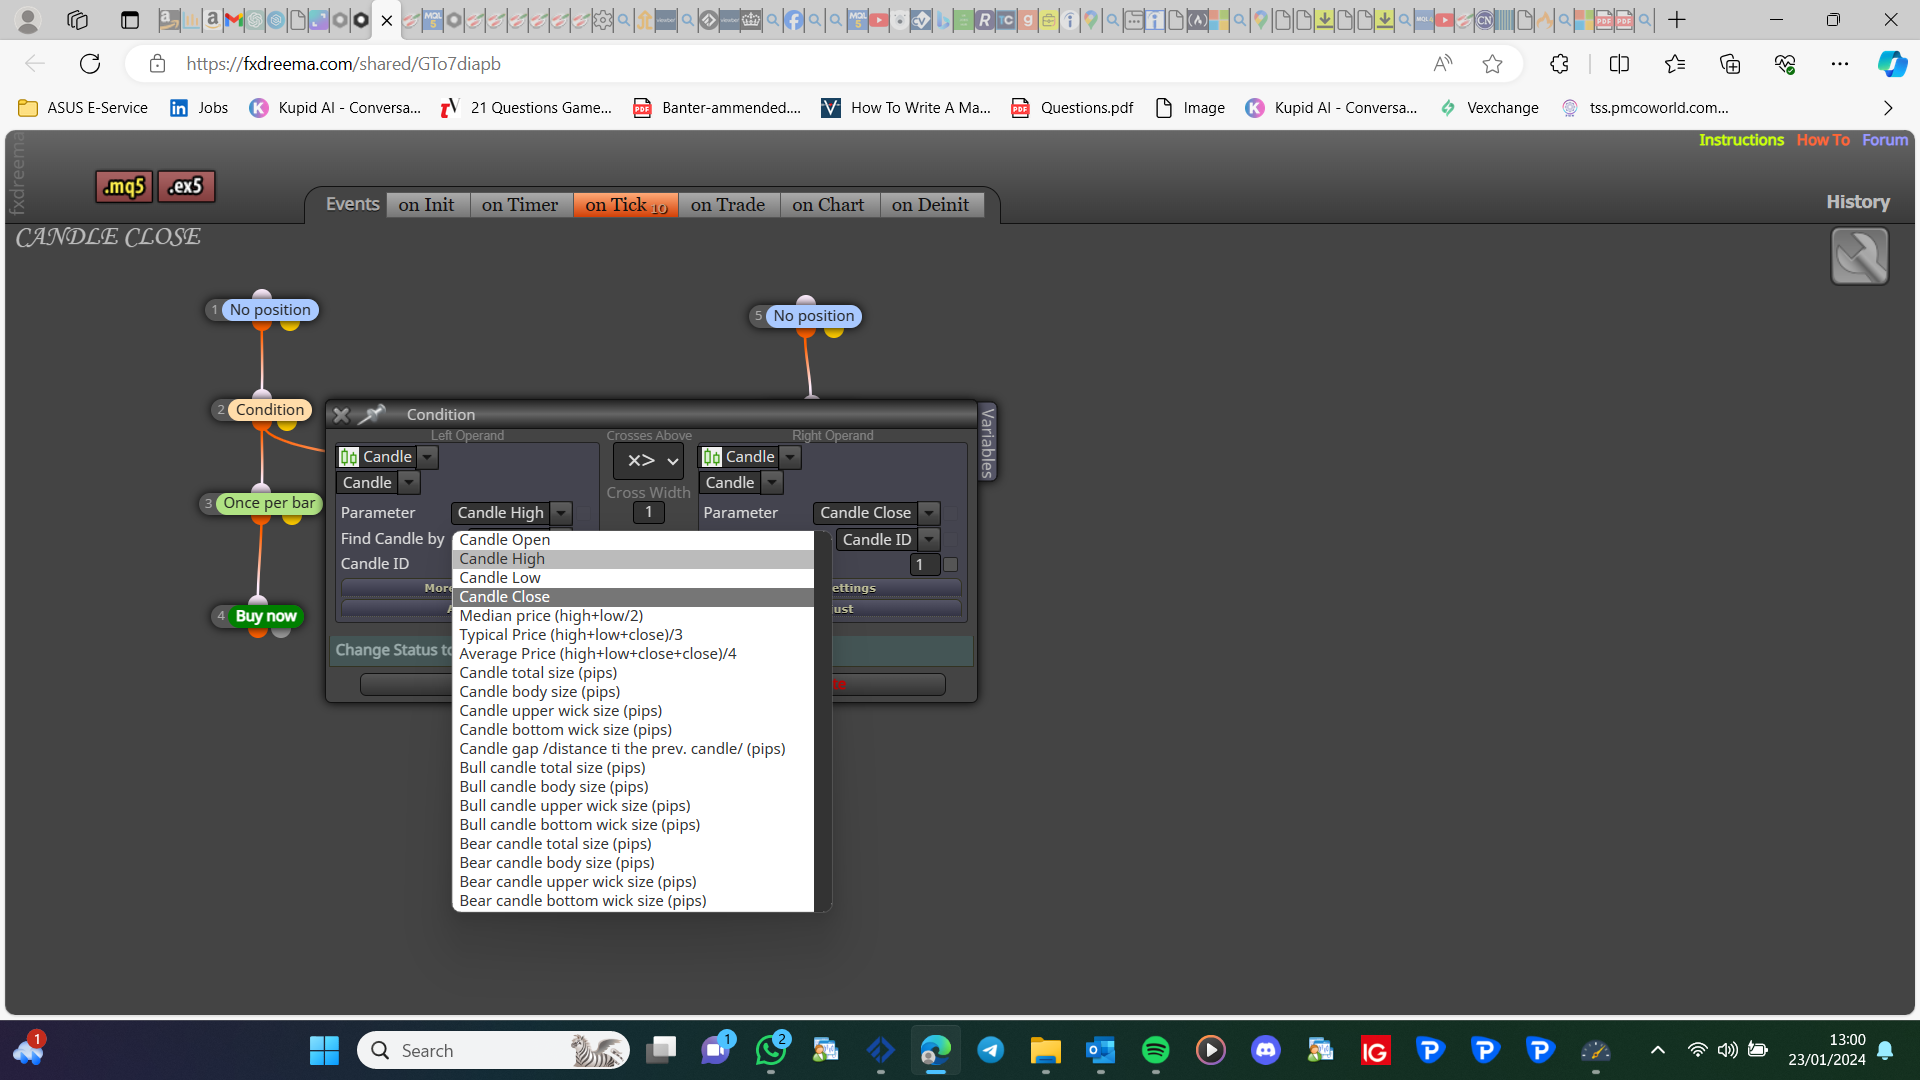Pin the Condition dialog with pushpin icon
The width and height of the screenshot is (1920, 1080).
(372, 414)
